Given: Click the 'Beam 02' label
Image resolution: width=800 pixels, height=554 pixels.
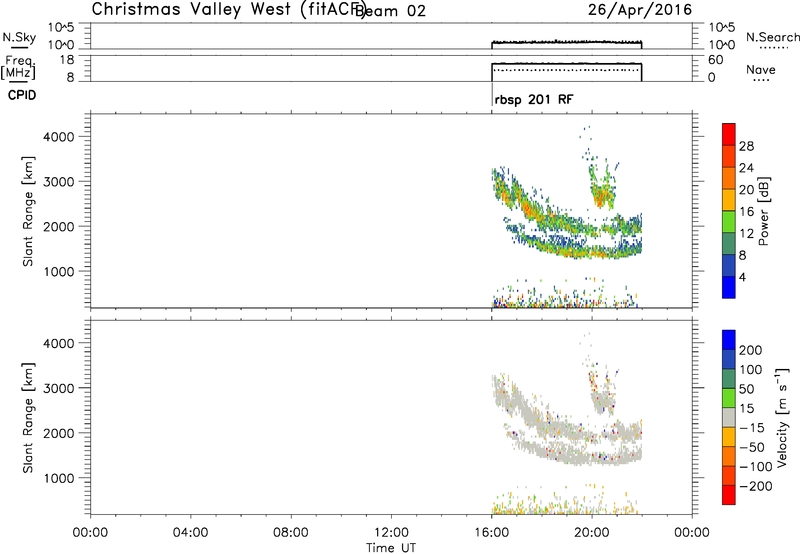Looking at the screenshot, I should pyautogui.click(x=391, y=11).
